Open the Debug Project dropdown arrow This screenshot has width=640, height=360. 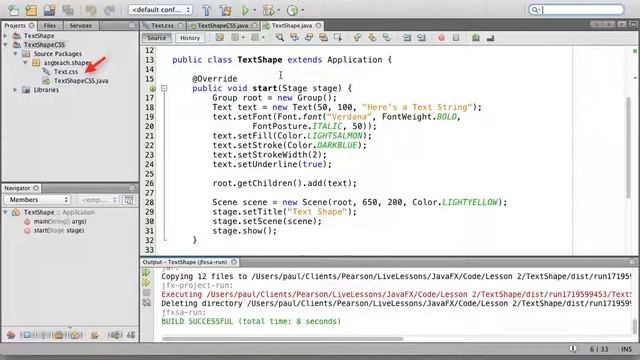coord(279,10)
